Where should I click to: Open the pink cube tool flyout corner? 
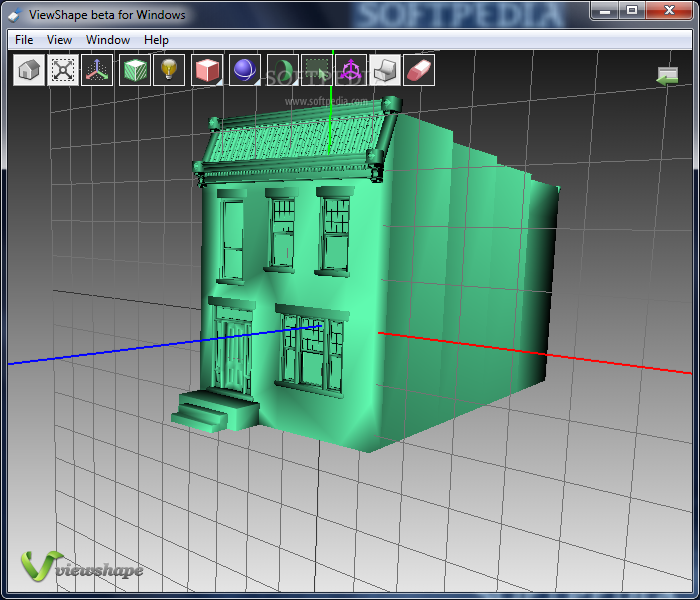pos(220,82)
